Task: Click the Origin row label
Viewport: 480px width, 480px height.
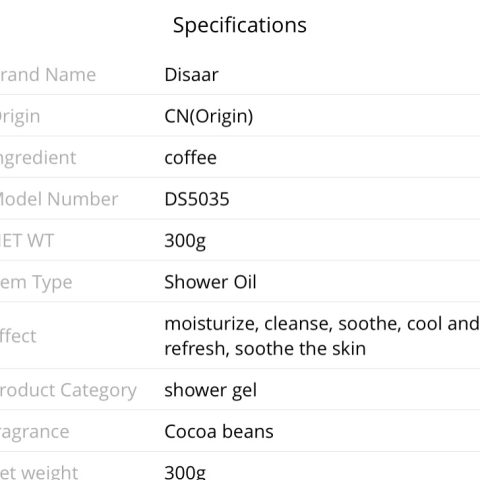Action: pos(20,117)
